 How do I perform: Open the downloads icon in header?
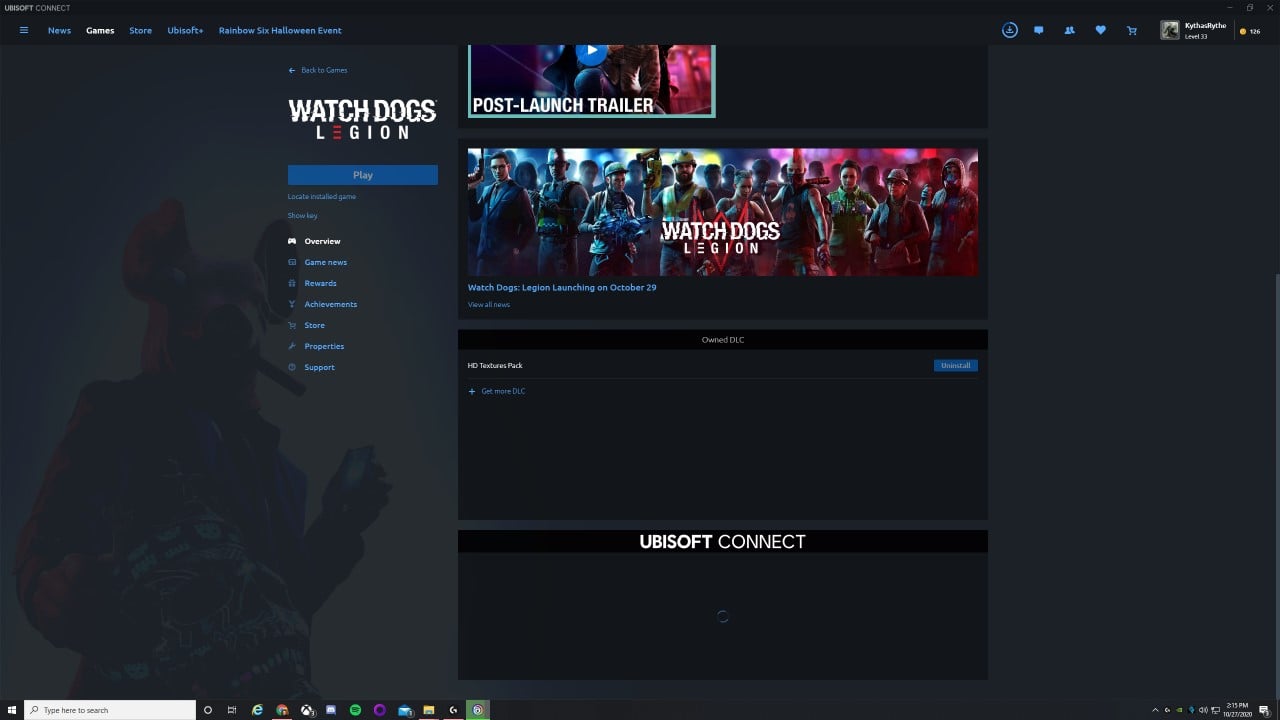[x=1010, y=30]
